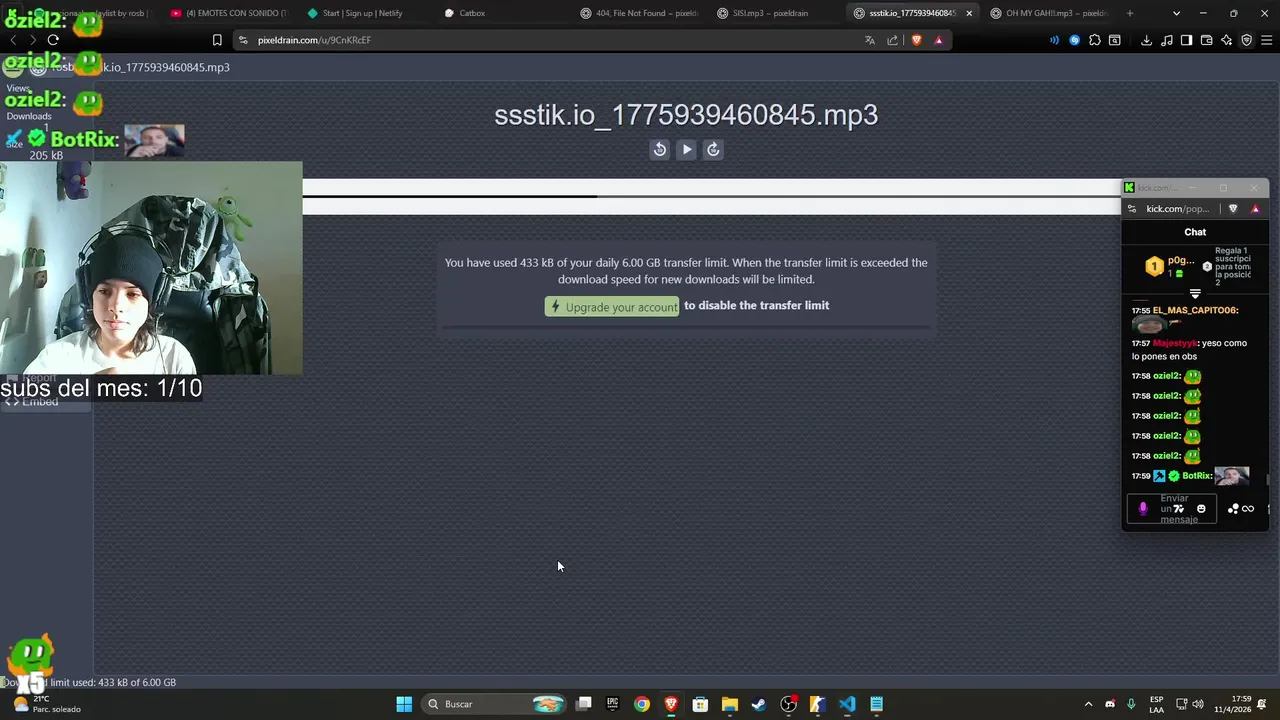The height and width of the screenshot is (720, 1280).
Task: Open emoji picker in Kick chat
Action: [x=1201, y=509]
